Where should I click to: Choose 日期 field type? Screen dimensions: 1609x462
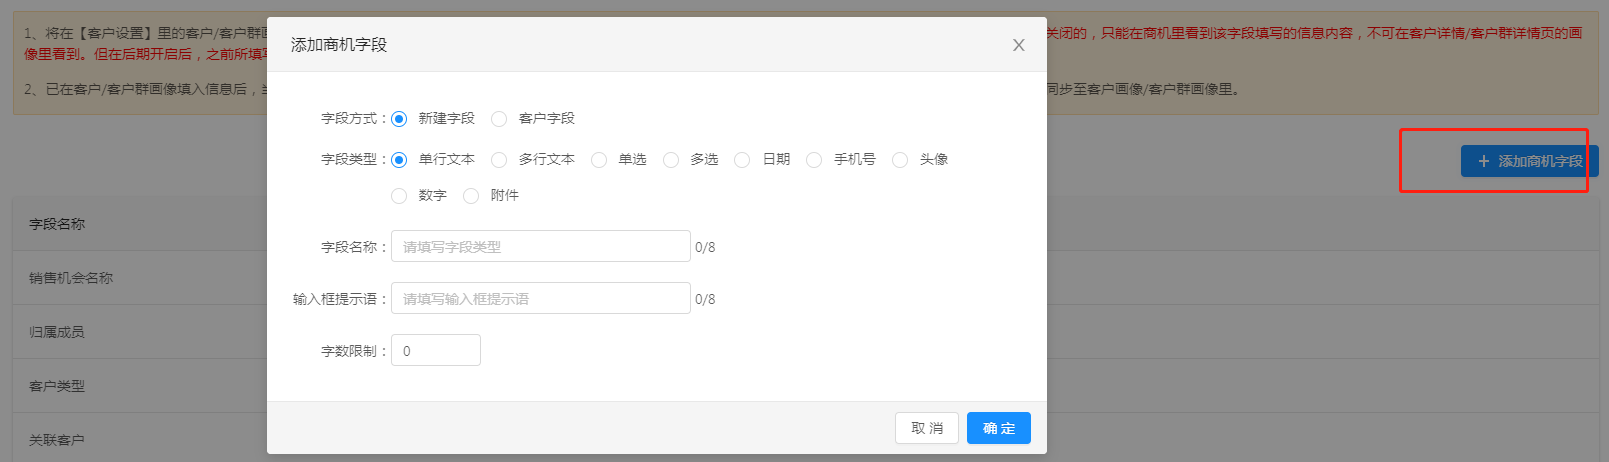pos(743,160)
